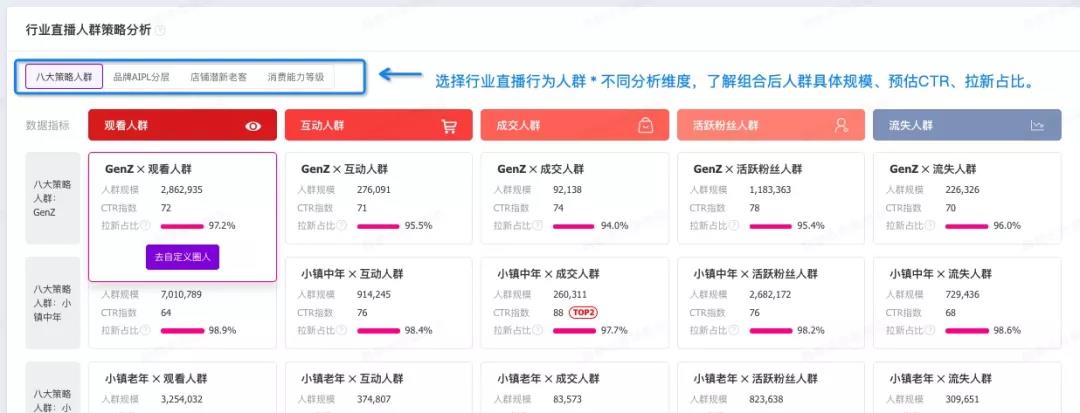The image size is (1080, 413).
Task: Click 拉新占比 help icon in GenZ × 互动人群
Action: [342, 226]
